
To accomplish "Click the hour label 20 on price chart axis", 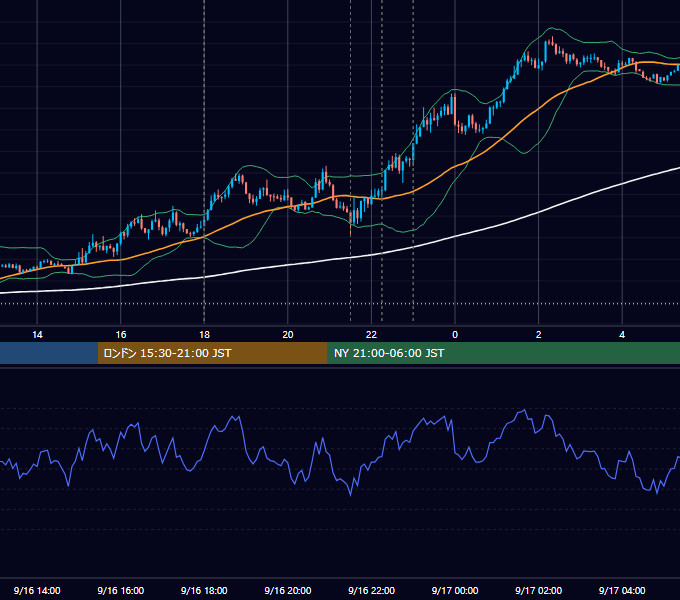I will [288, 335].
